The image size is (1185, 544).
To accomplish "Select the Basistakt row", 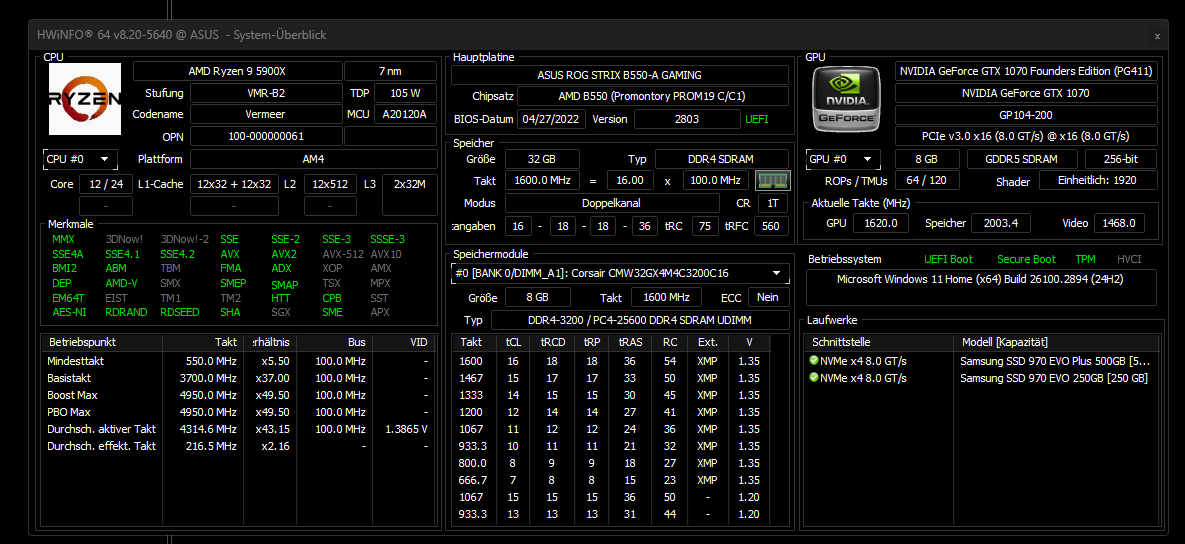I will [x=239, y=378].
